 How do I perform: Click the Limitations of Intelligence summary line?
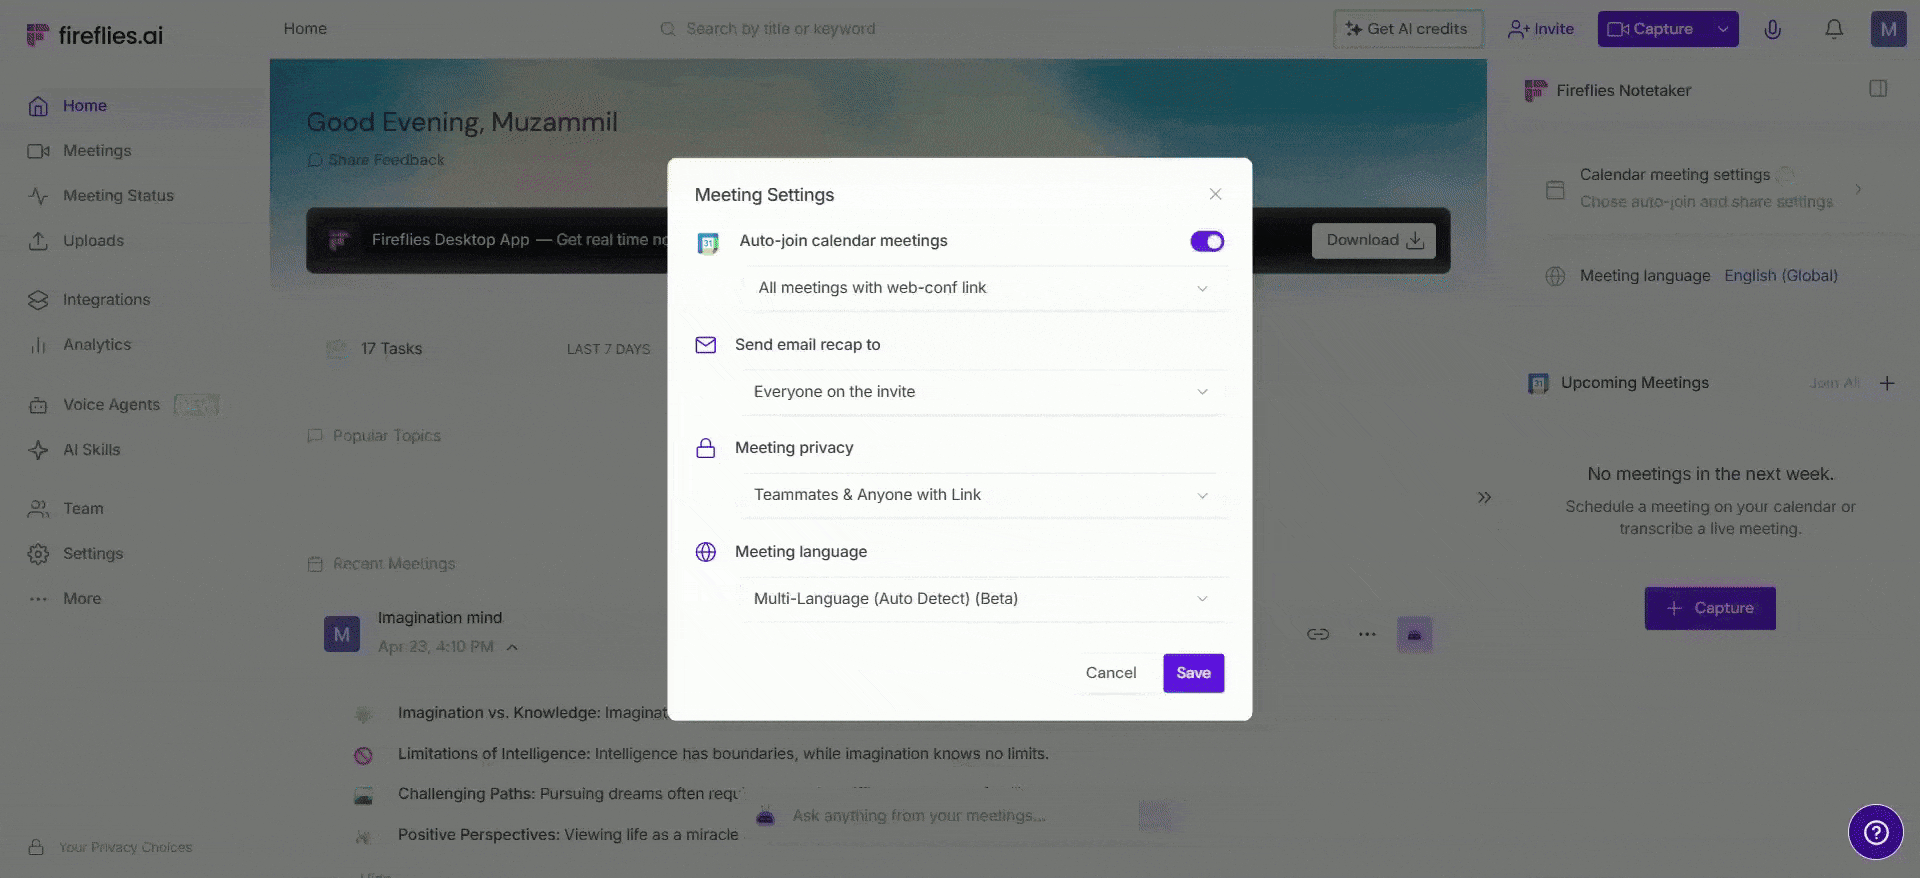723,754
